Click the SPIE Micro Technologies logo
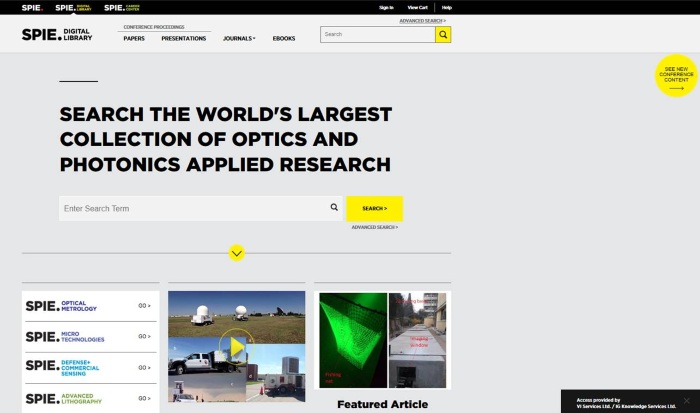Viewport: 700px width, 413px height. 65,337
